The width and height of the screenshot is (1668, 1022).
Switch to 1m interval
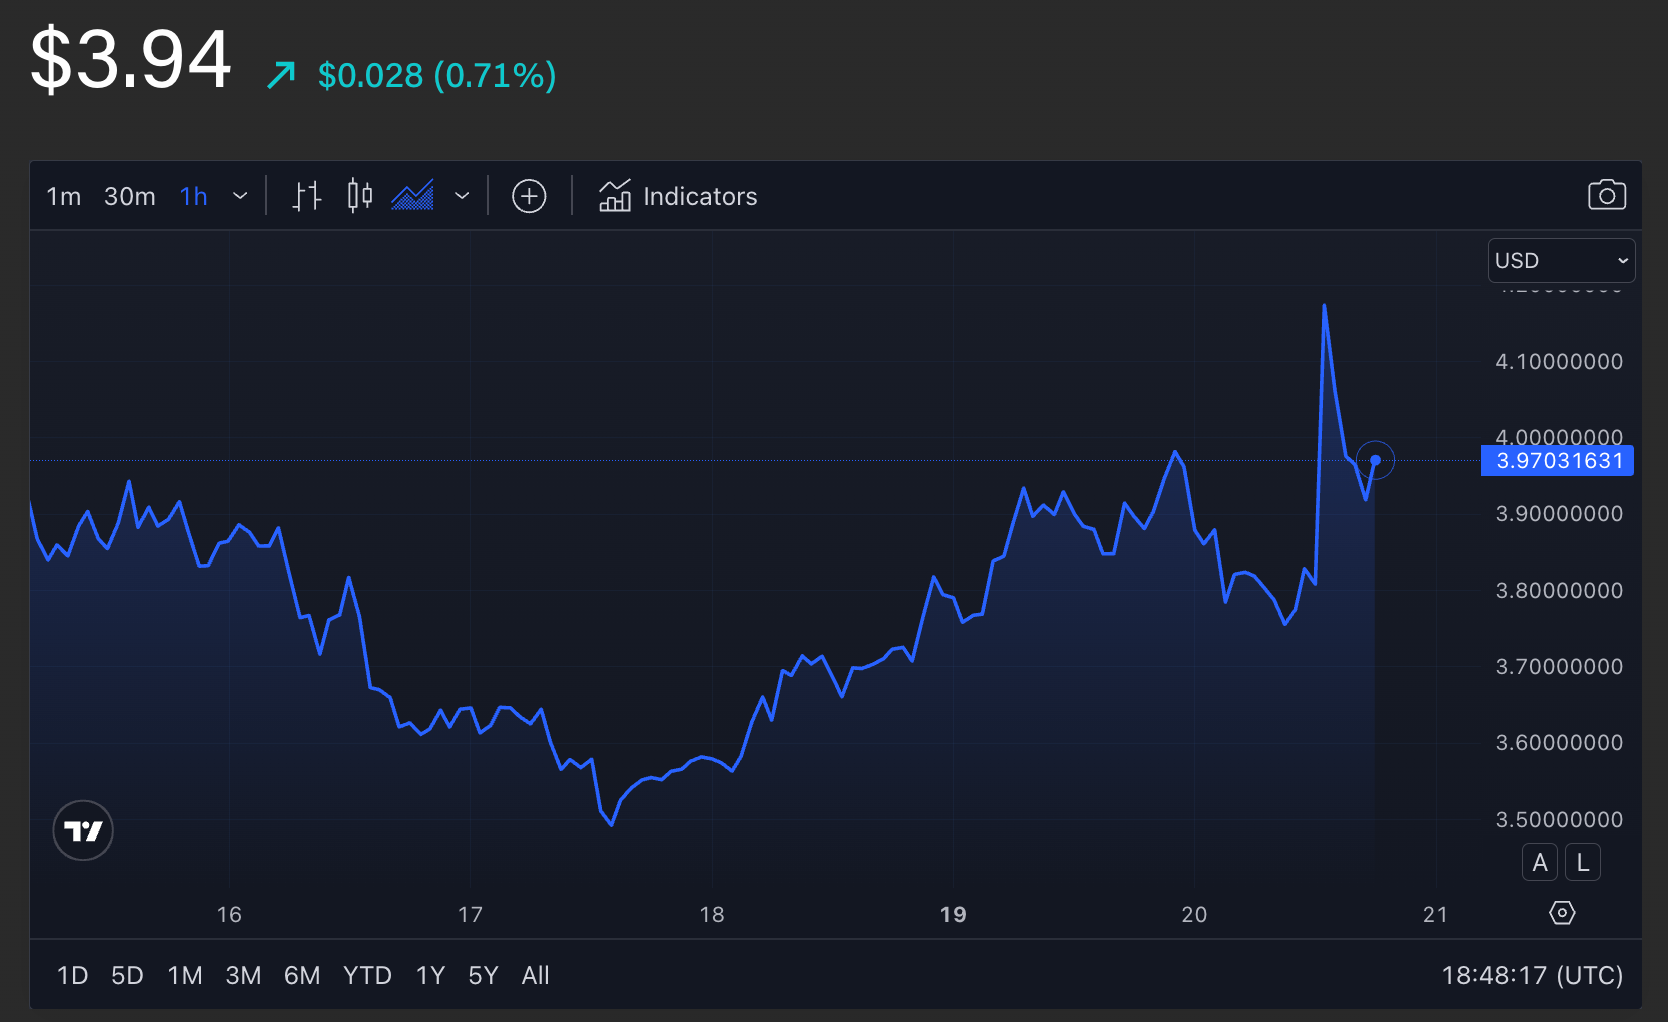(x=63, y=196)
